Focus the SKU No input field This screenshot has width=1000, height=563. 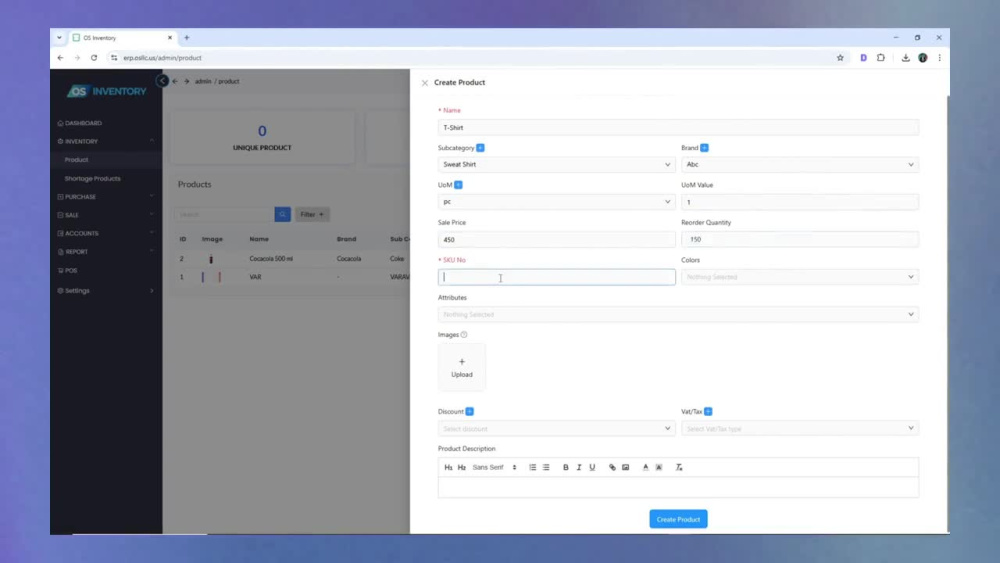(556, 277)
